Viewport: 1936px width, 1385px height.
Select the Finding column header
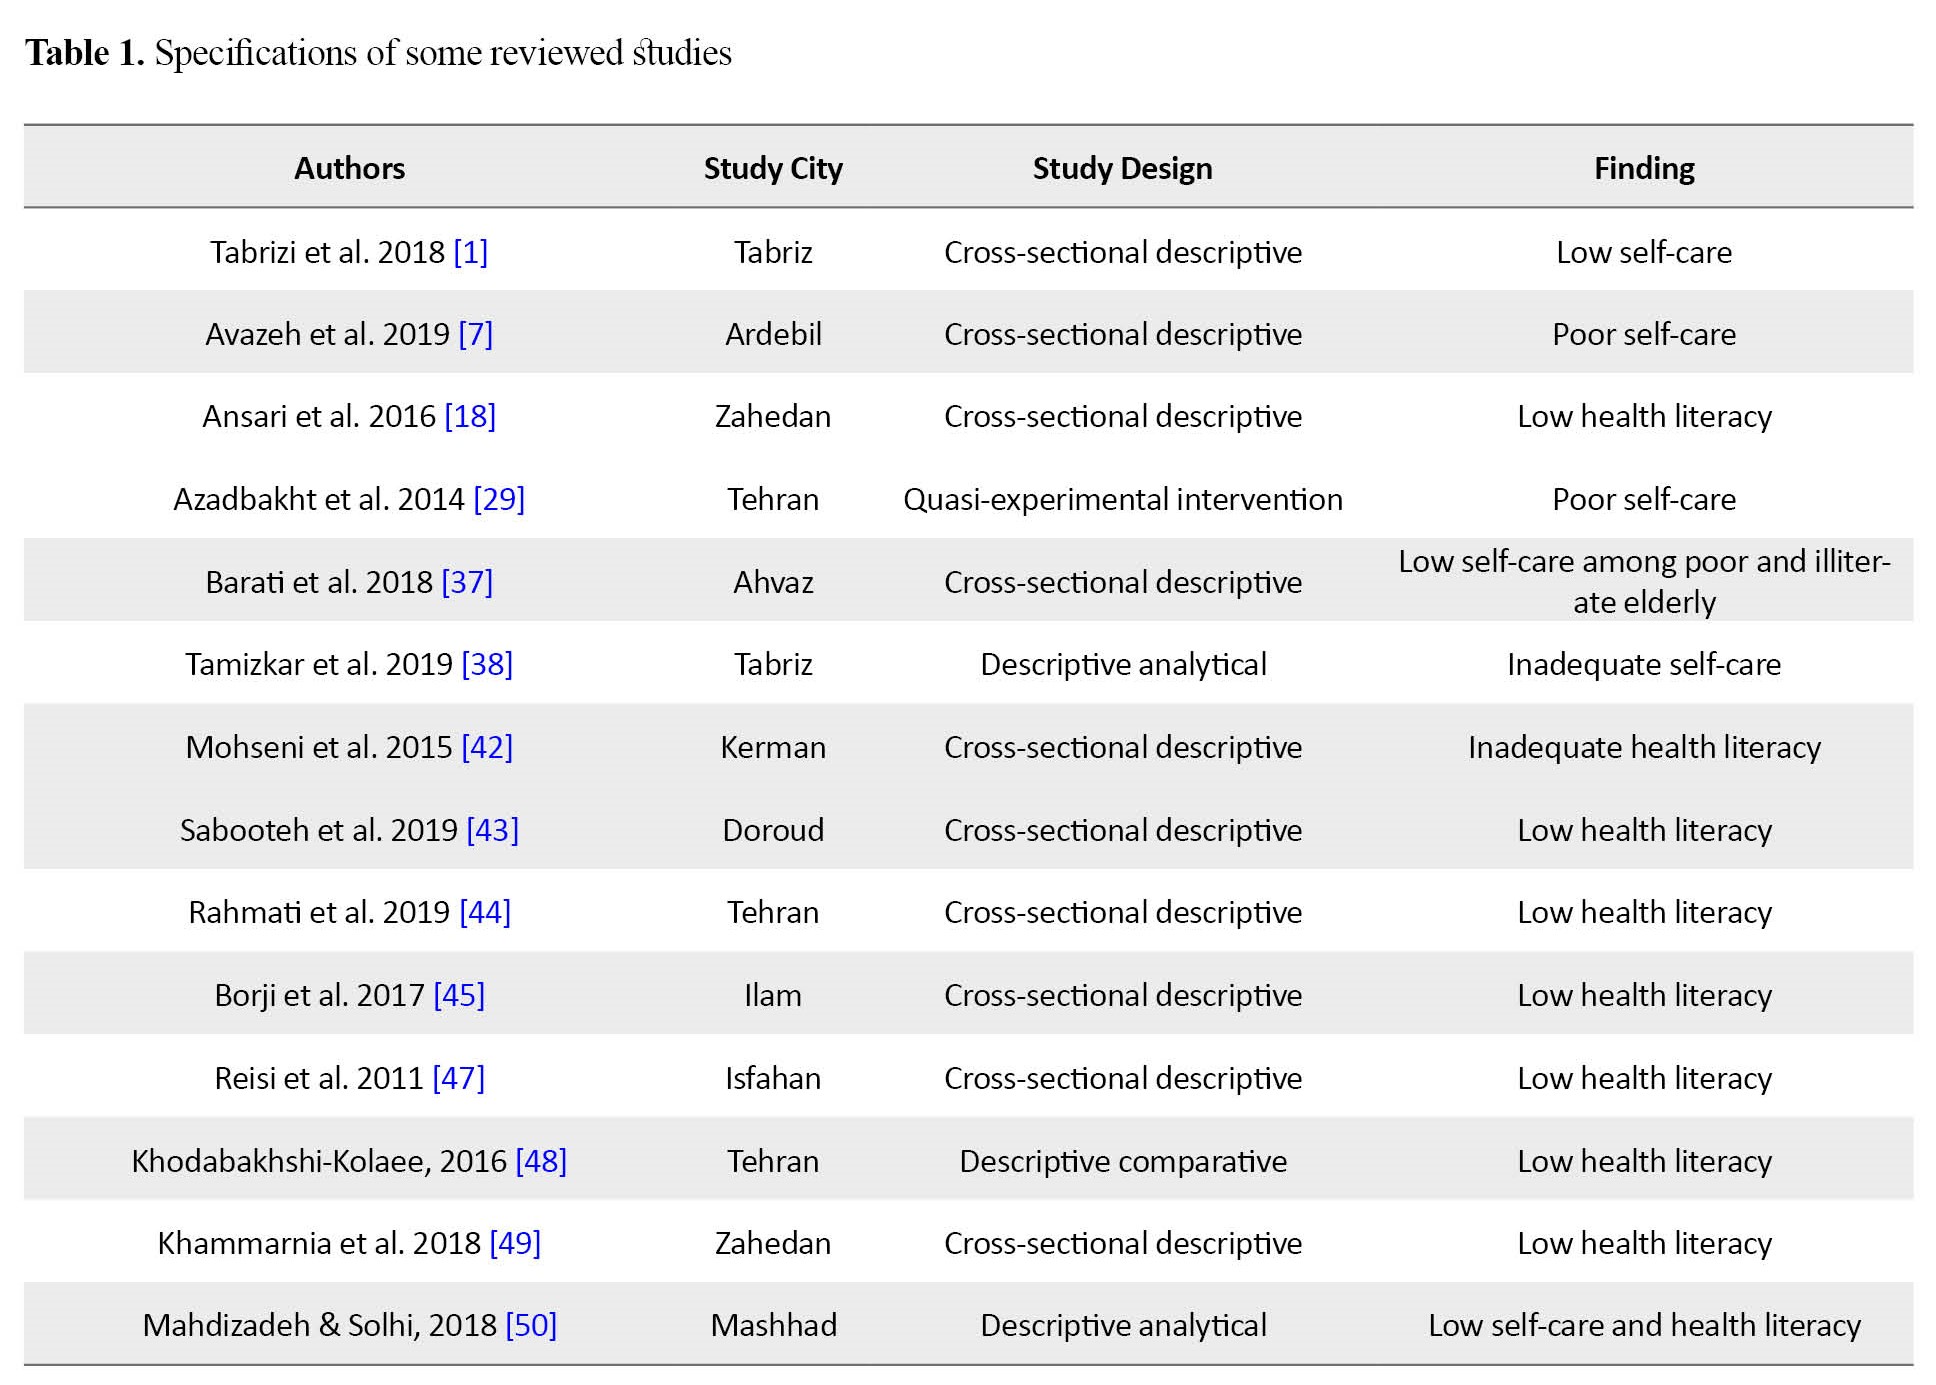[1644, 168]
